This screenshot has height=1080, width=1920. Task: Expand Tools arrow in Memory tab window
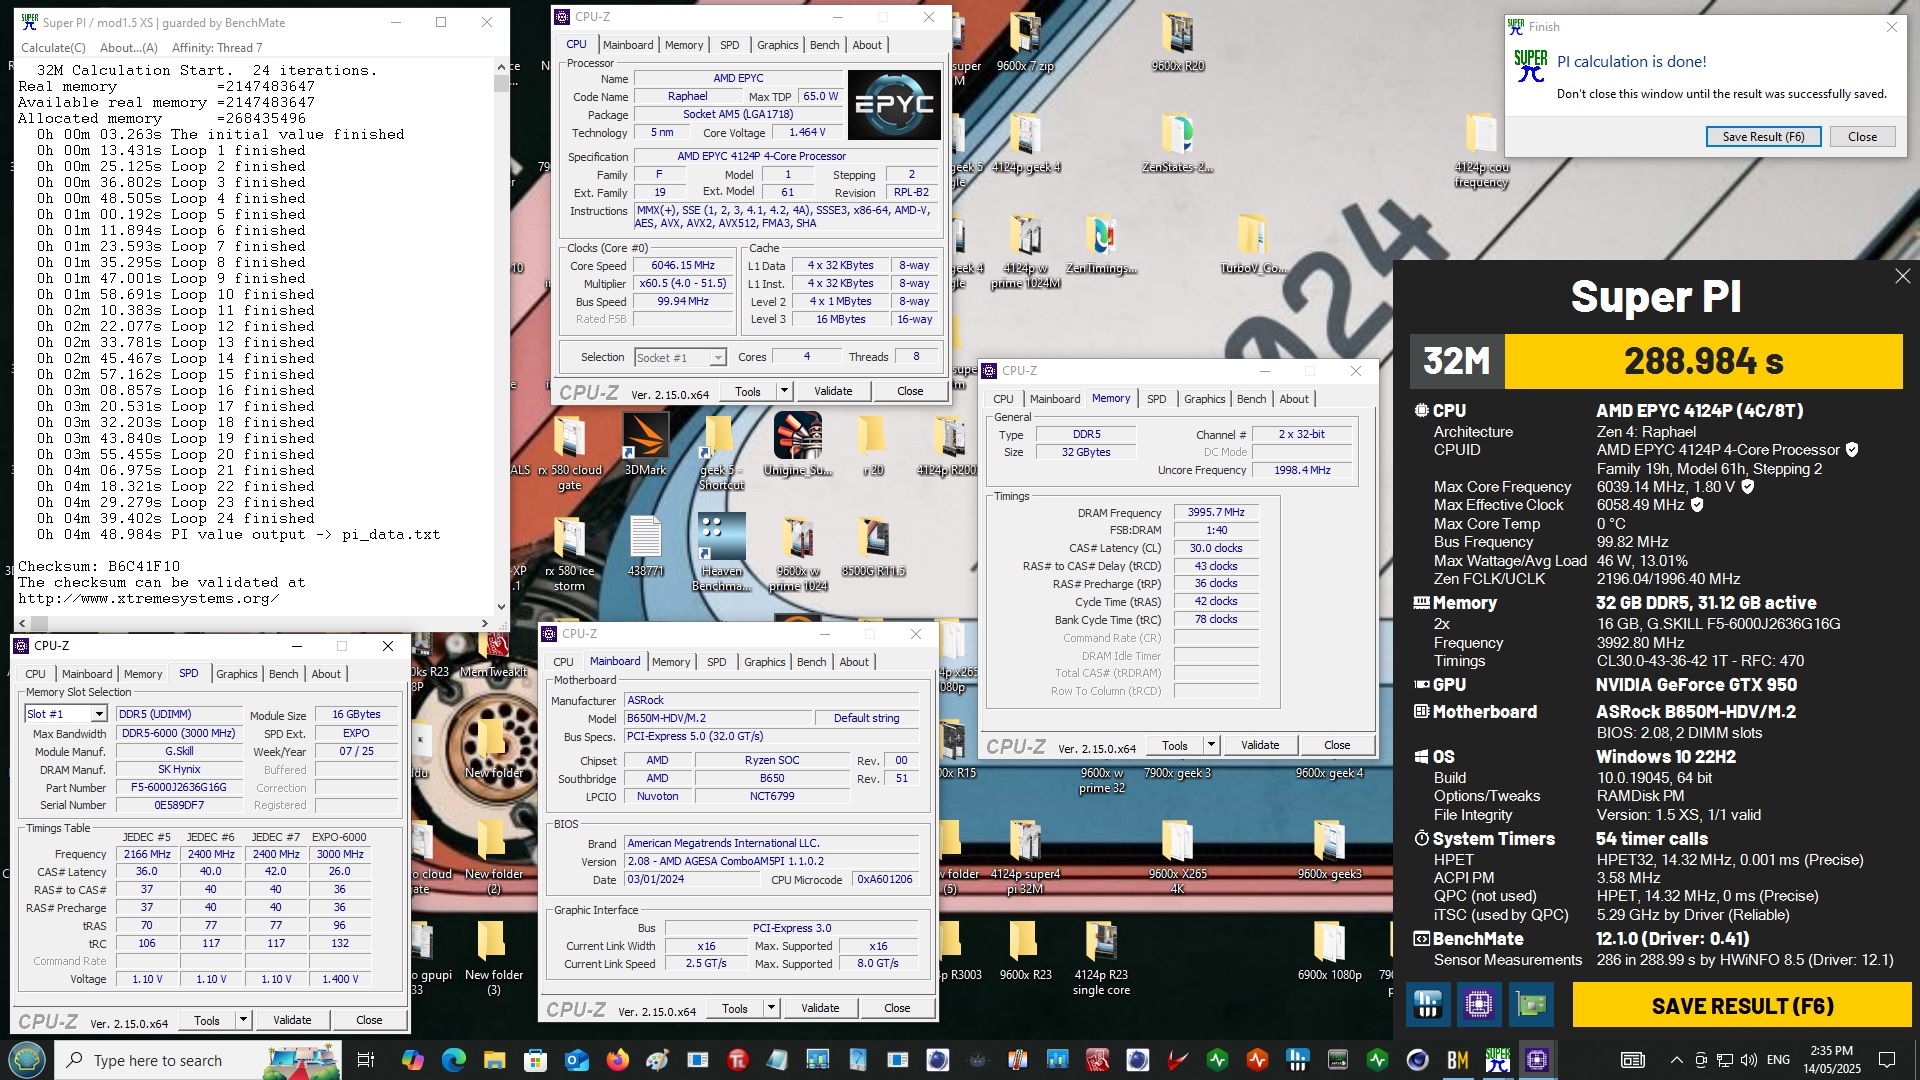1211,745
